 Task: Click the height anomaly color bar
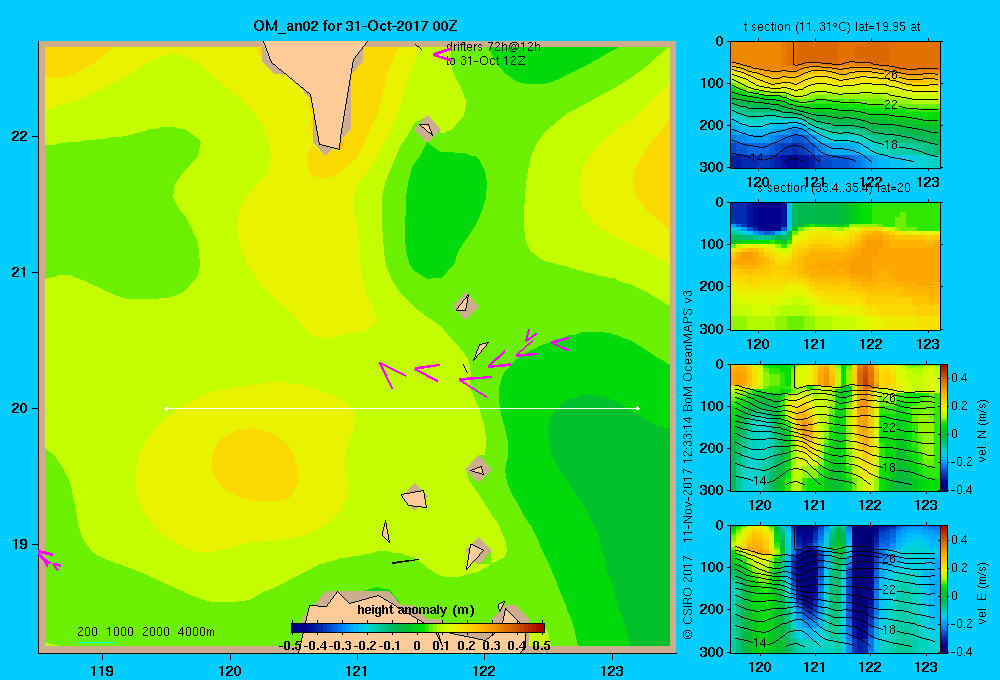tap(418, 628)
